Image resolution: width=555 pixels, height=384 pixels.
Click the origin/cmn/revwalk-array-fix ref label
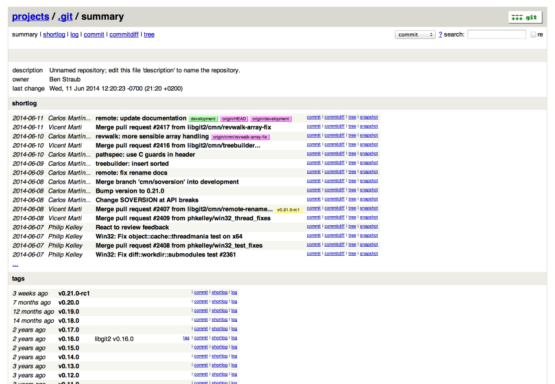click(x=241, y=137)
